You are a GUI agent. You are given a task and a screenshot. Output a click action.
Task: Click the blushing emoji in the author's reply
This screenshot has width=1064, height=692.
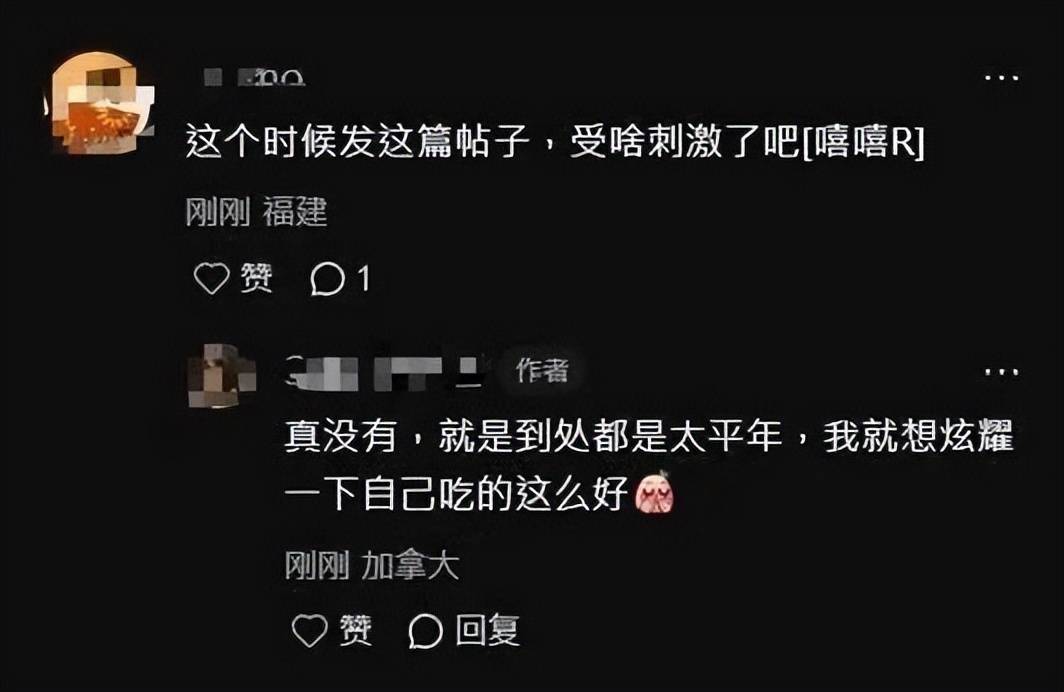pyautogui.click(x=655, y=493)
